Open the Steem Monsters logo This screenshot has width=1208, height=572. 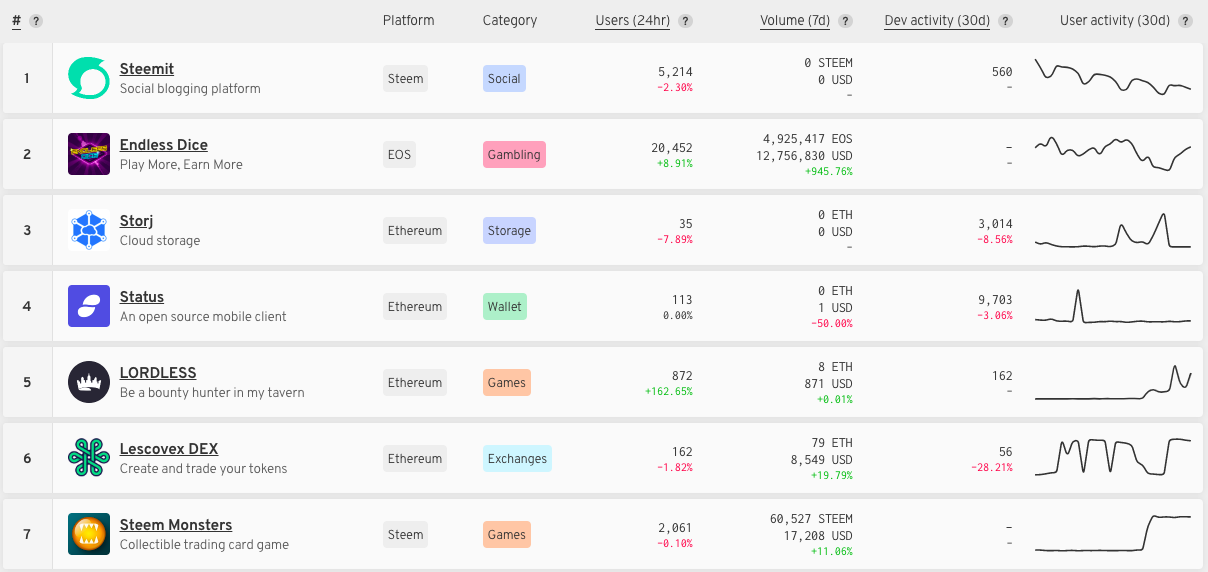tap(89, 534)
